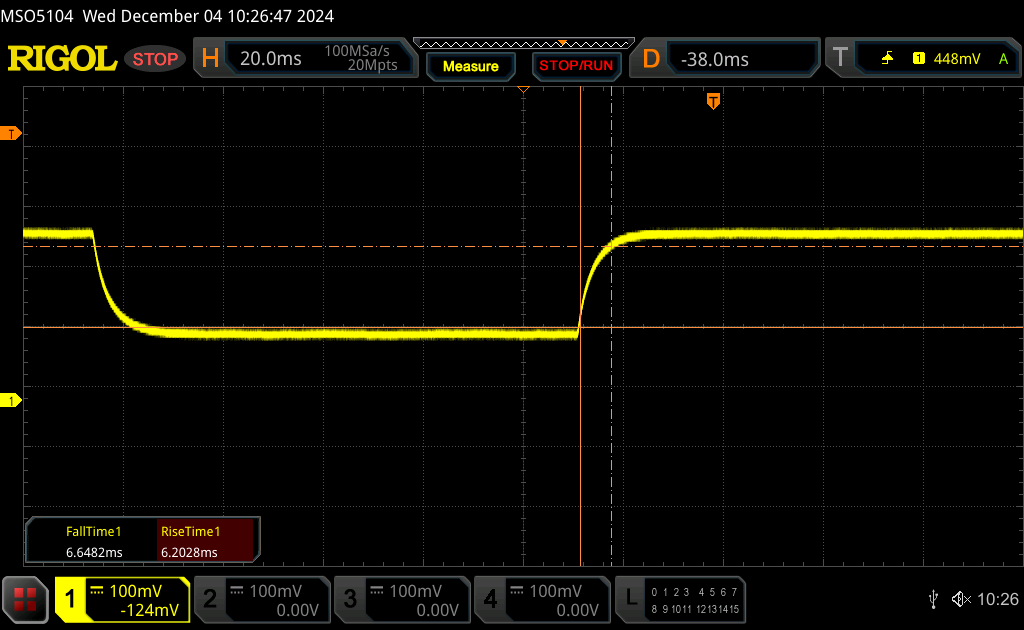Click the orange trigger level marker on left edge

(x=12, y=134)
